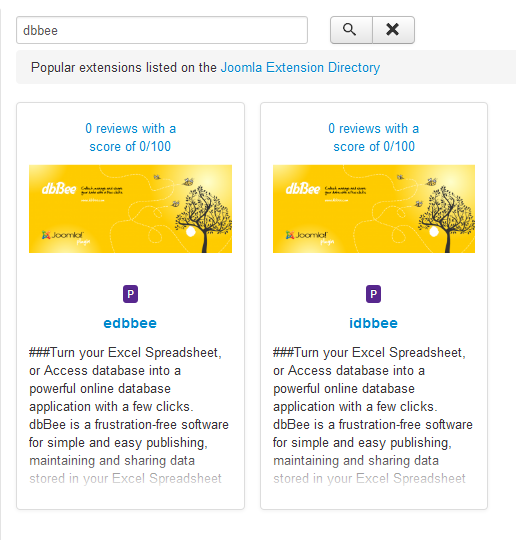
Task: Click the magnifier search button
Action: [x=351, y=30]
